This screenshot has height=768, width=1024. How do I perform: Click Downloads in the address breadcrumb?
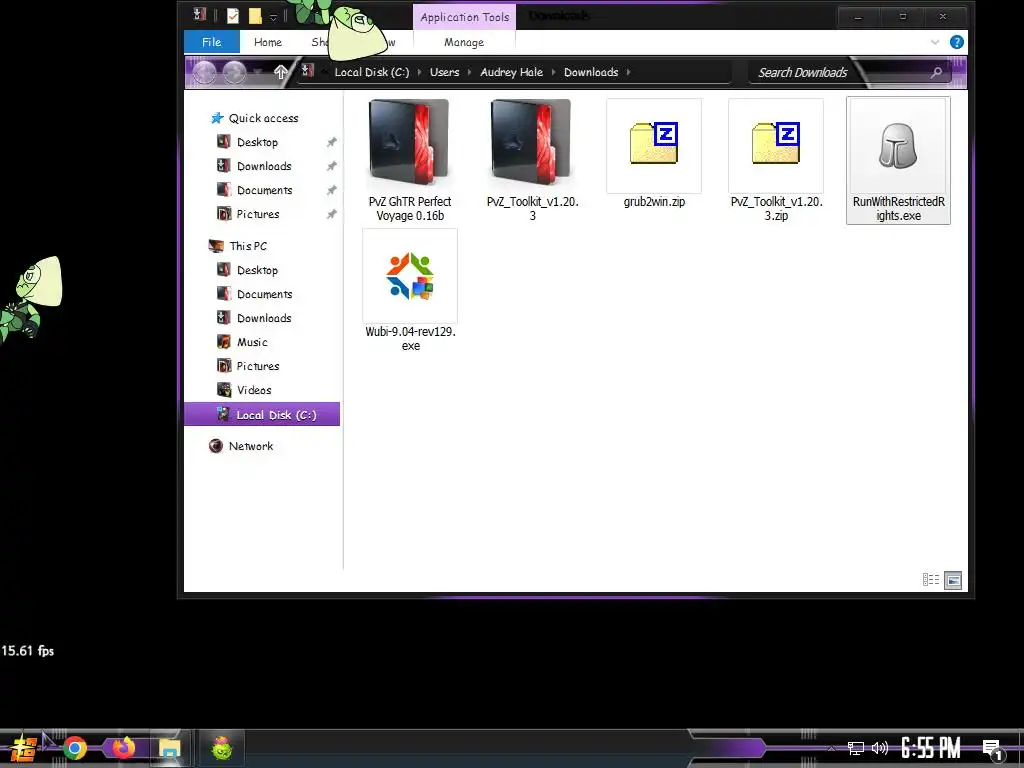(591, 72)
